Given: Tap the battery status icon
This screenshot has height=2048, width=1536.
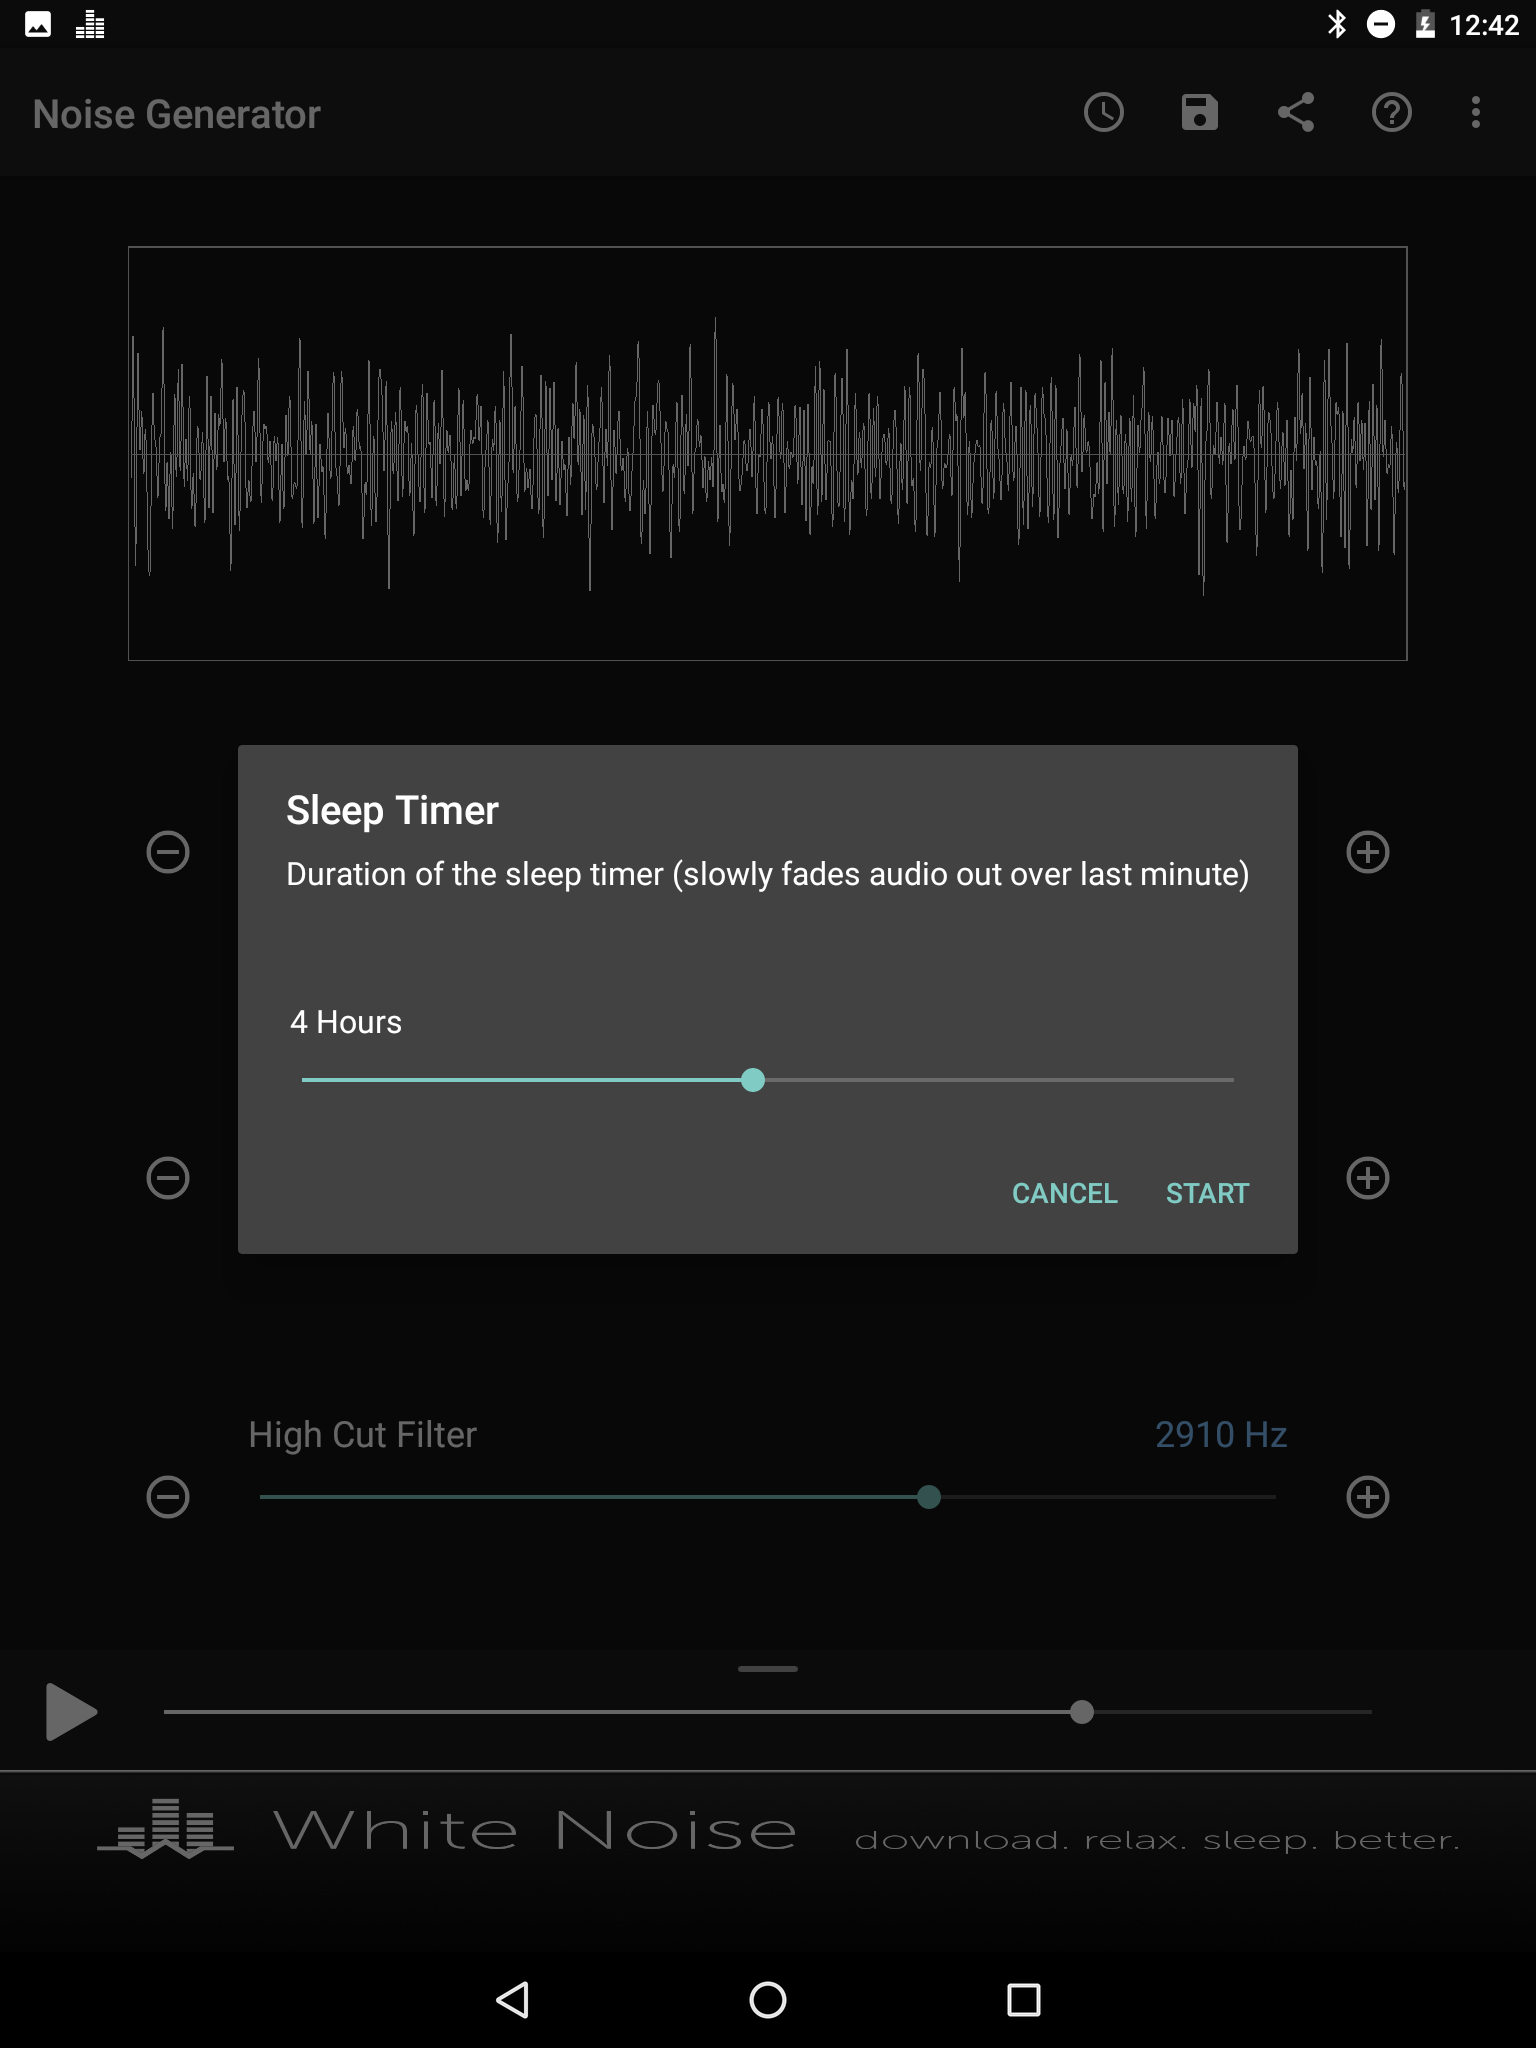Looking at the screenshot, I should click(1426, 24).
